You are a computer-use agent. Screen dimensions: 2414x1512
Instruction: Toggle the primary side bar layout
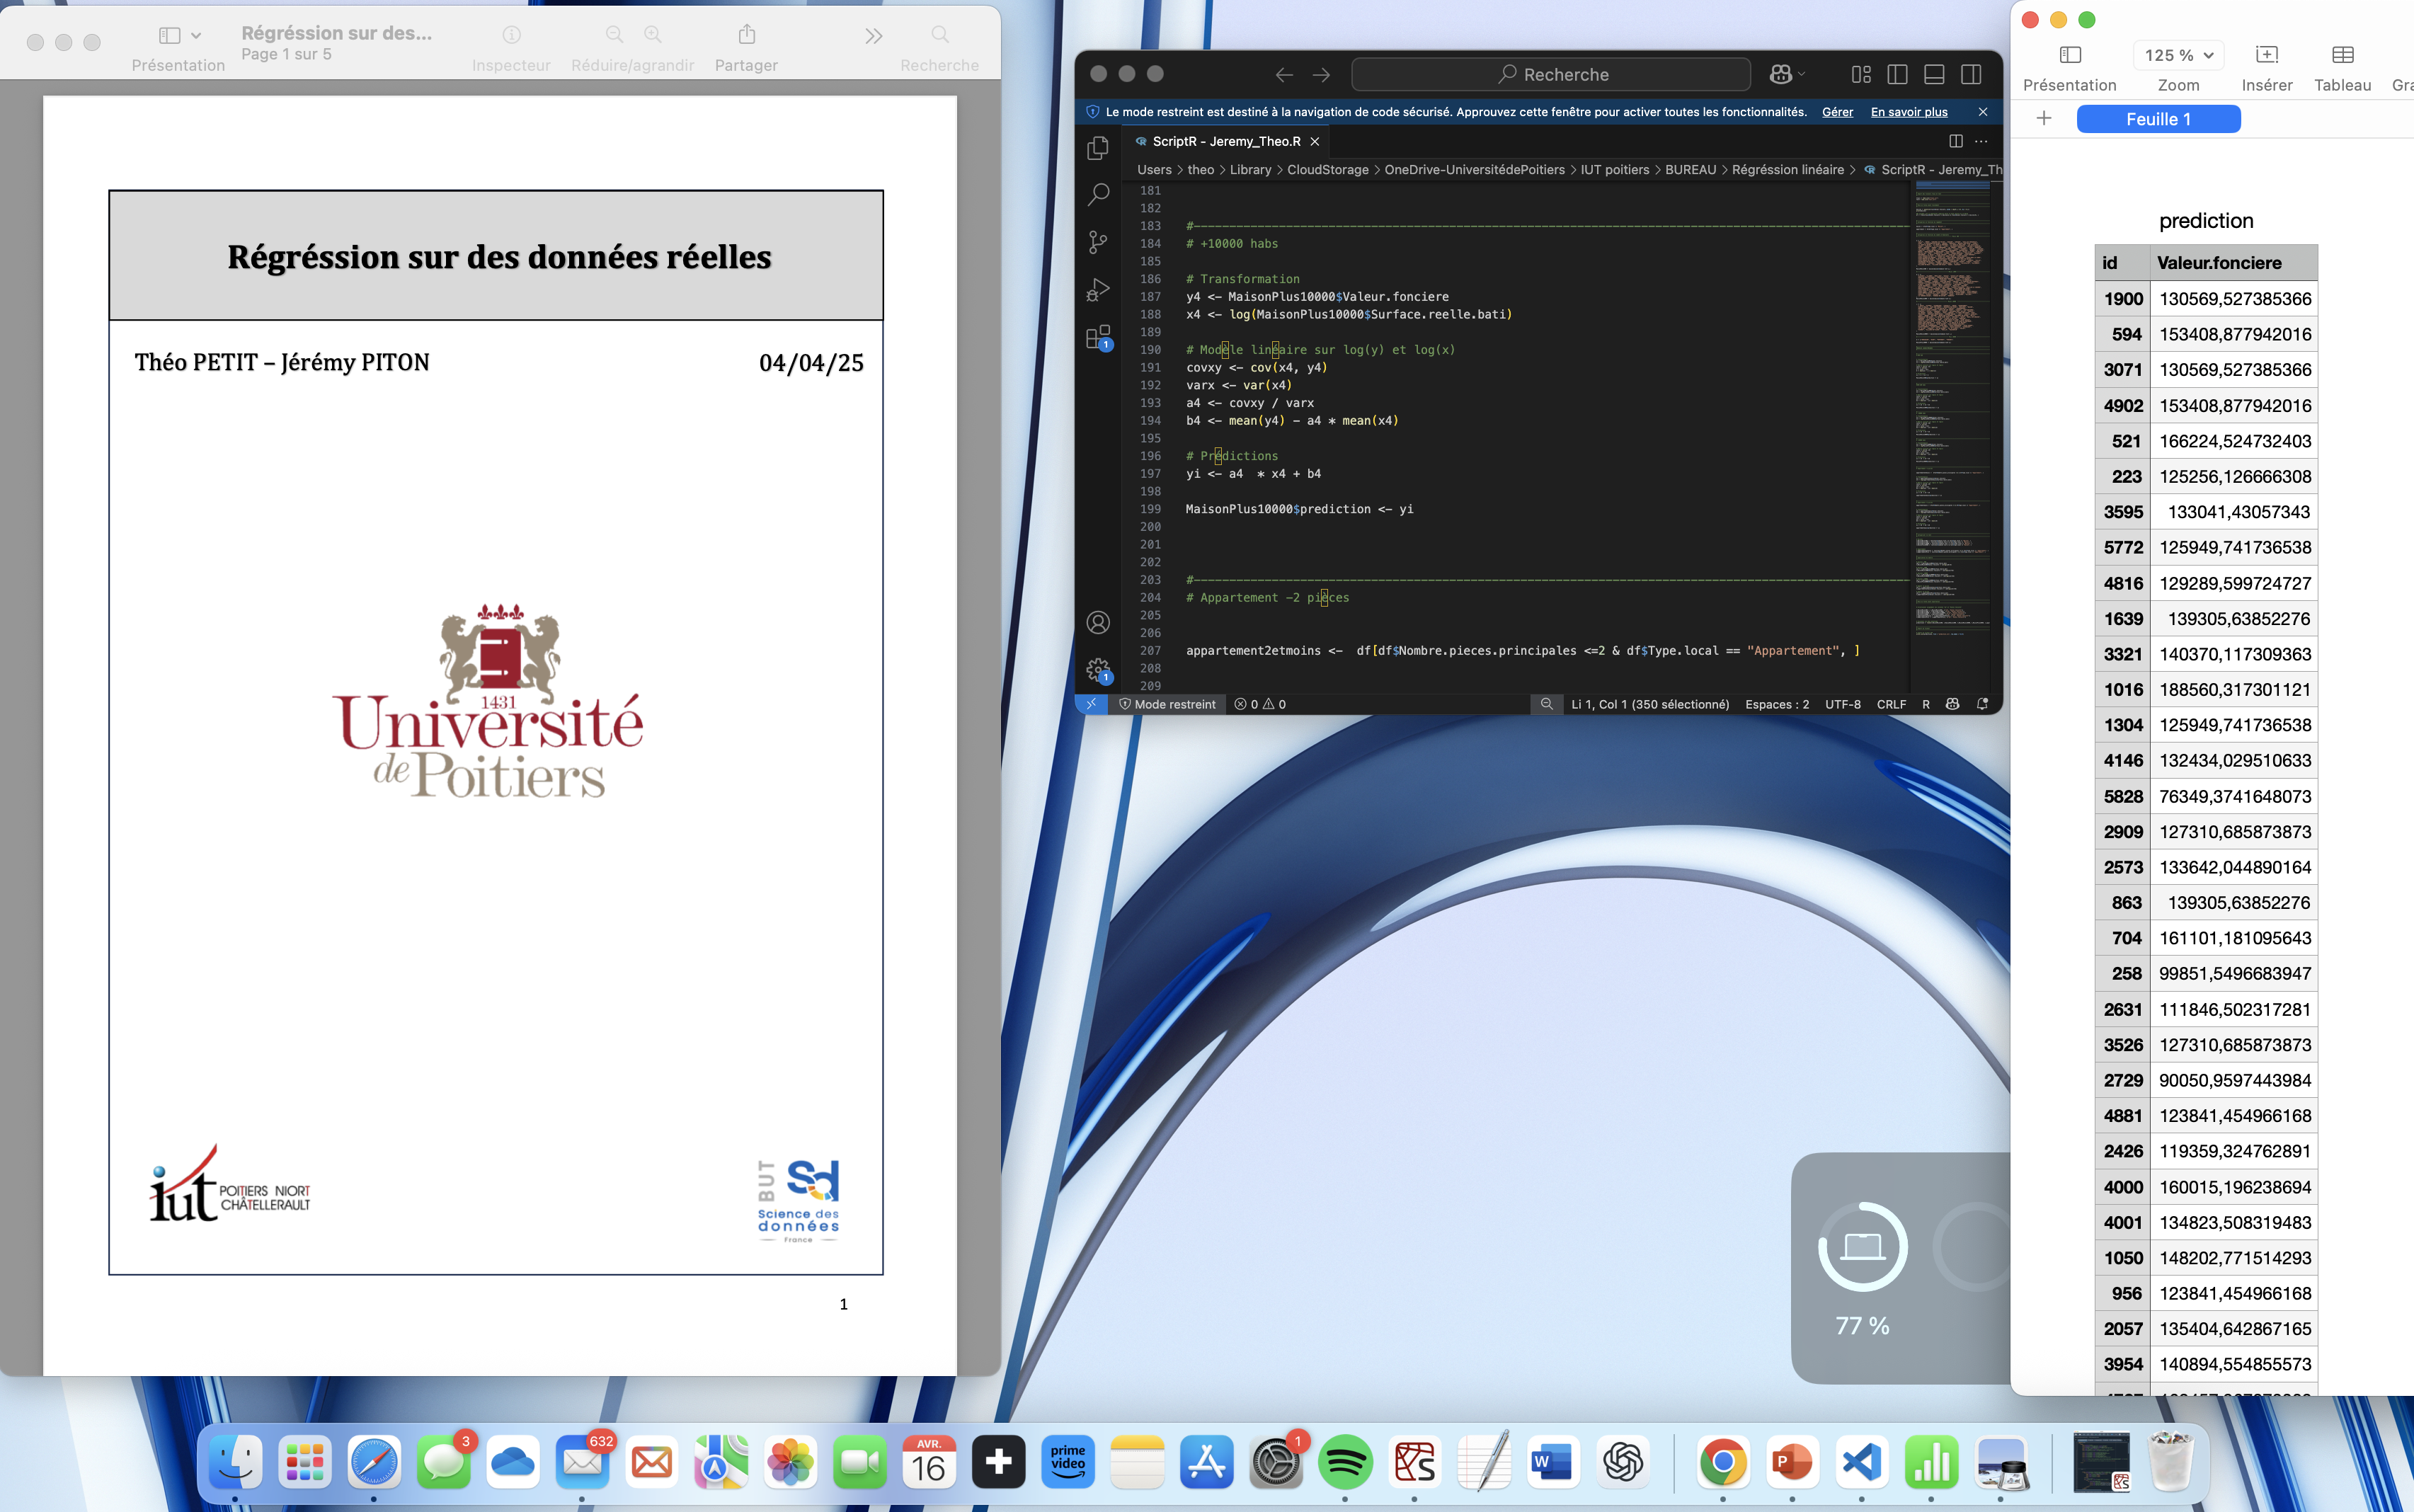coord(1897,74)
